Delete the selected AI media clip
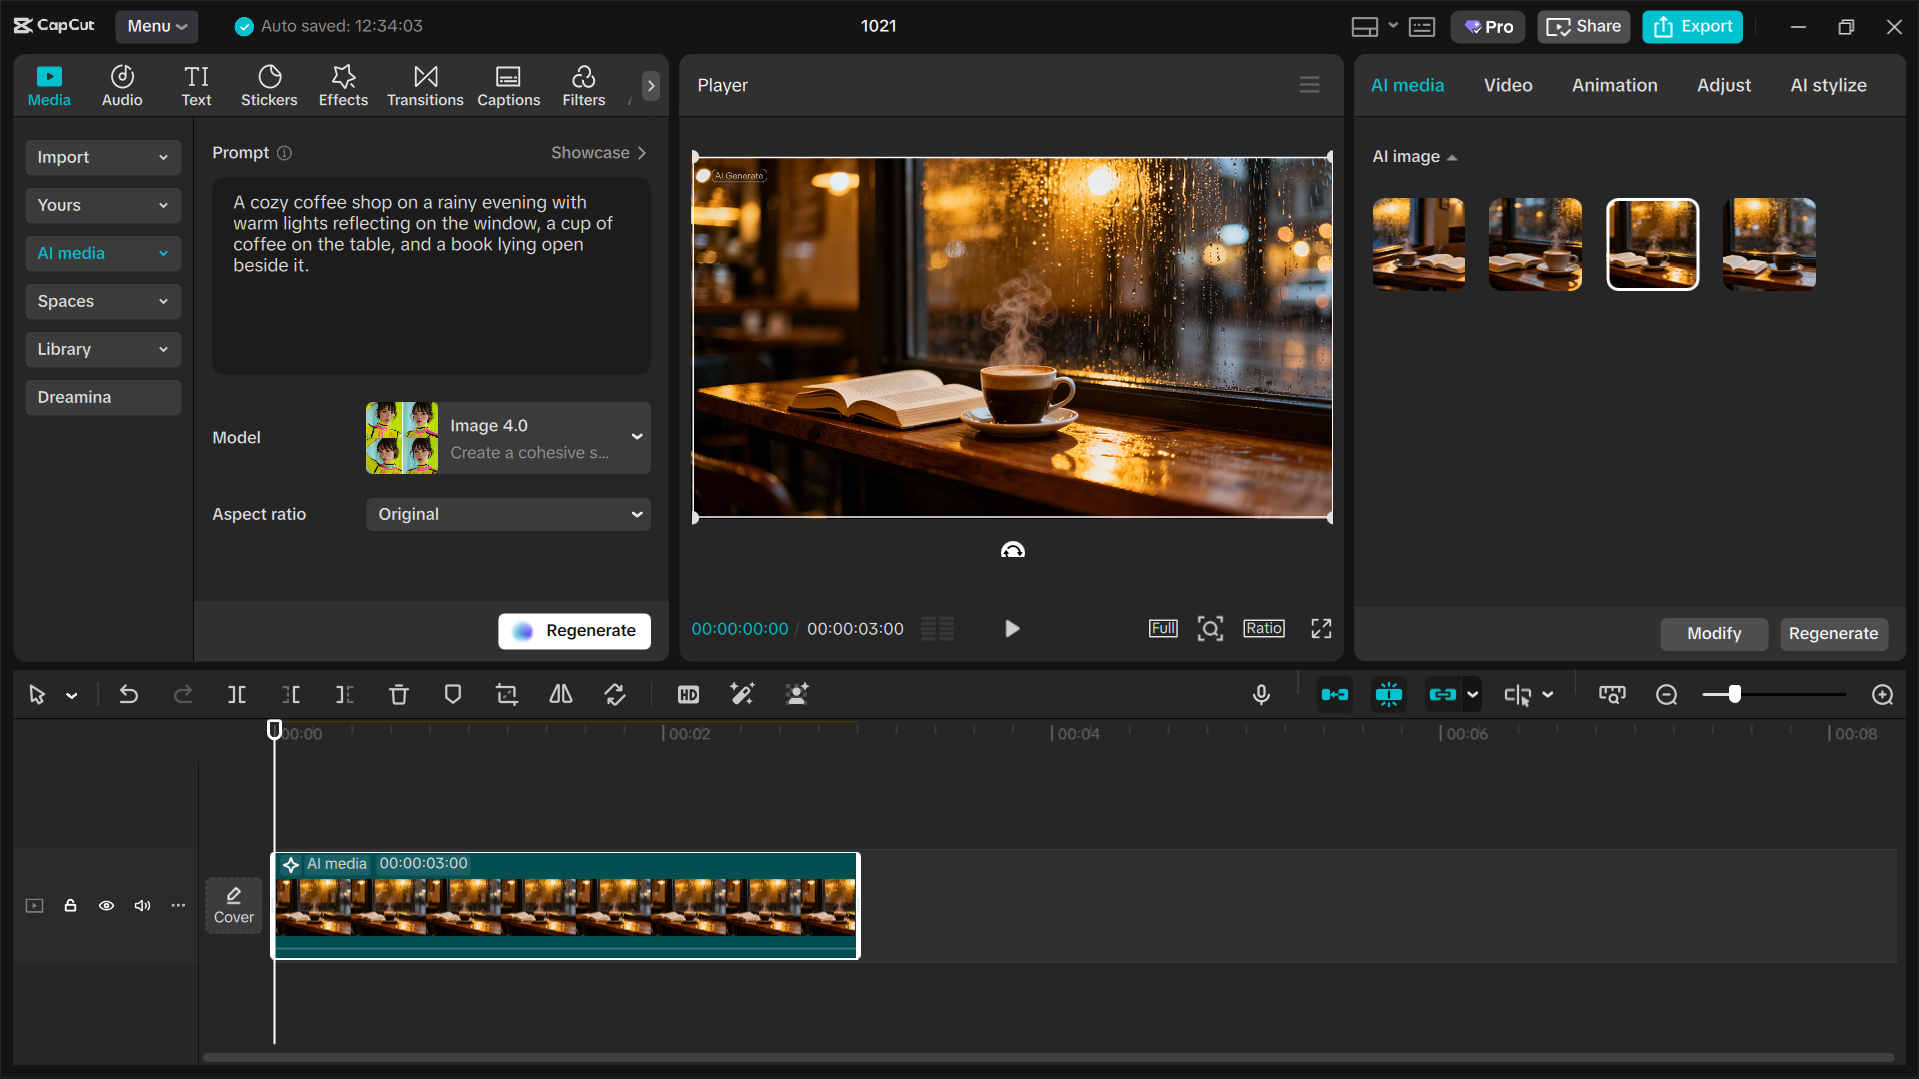The image size is (1919, 1079). point(399,694)
